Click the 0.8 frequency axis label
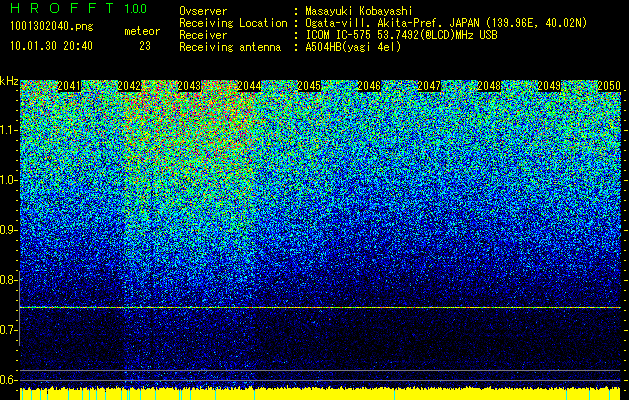Screen dimensions: 629x400 click(8, 280)
